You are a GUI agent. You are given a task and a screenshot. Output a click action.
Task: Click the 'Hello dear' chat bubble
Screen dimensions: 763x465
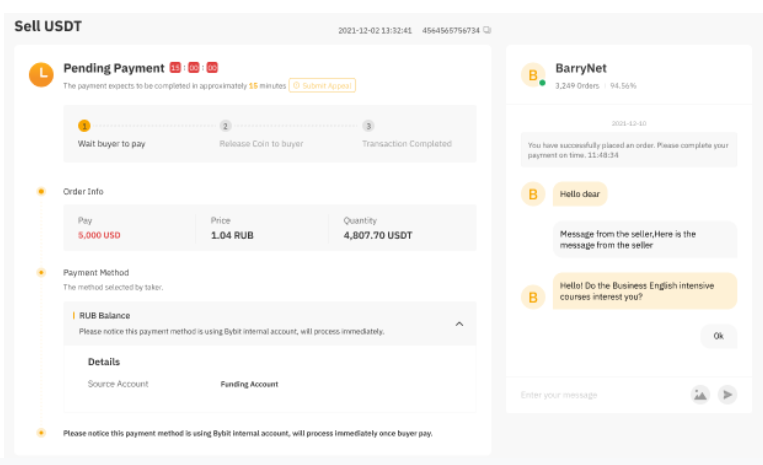click(580, 194)
